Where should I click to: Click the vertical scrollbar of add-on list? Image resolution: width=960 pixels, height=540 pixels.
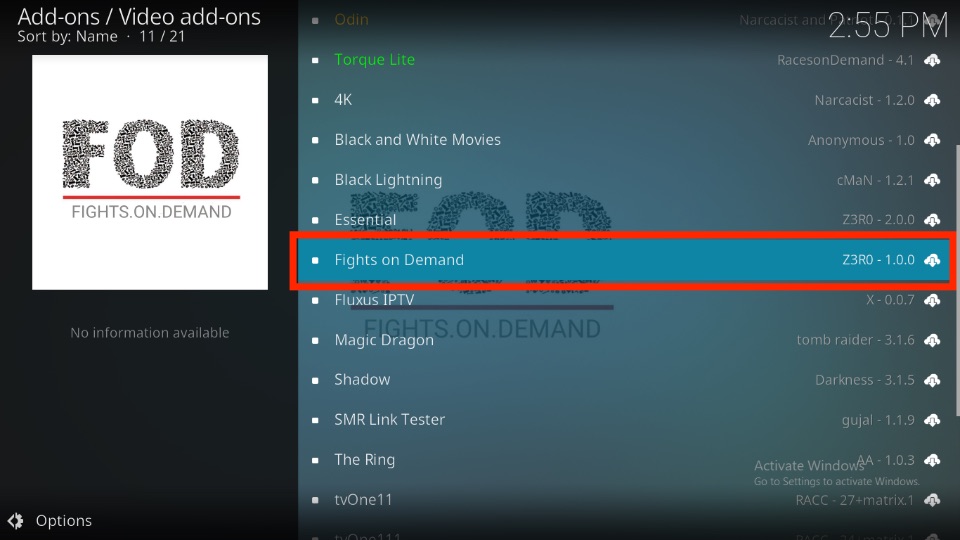click(957, 282)
